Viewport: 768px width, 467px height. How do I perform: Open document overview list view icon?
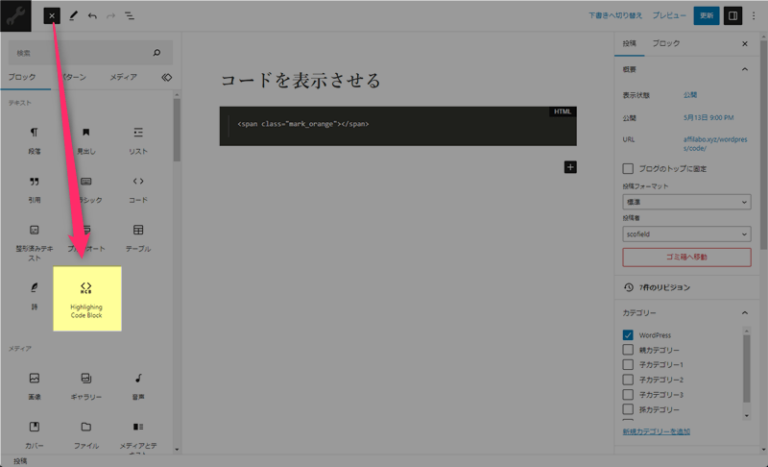pyautogui.click(x=130, y=16)
